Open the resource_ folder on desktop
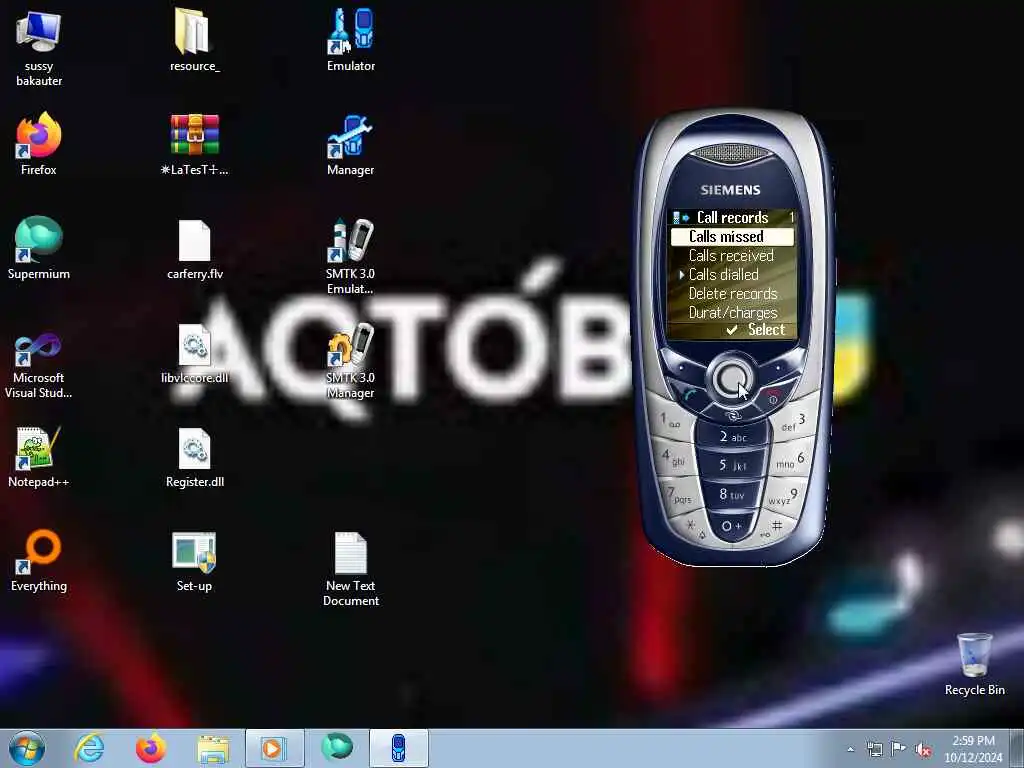Viewport: 1024px width, 768px height. [x=194, y=40]
